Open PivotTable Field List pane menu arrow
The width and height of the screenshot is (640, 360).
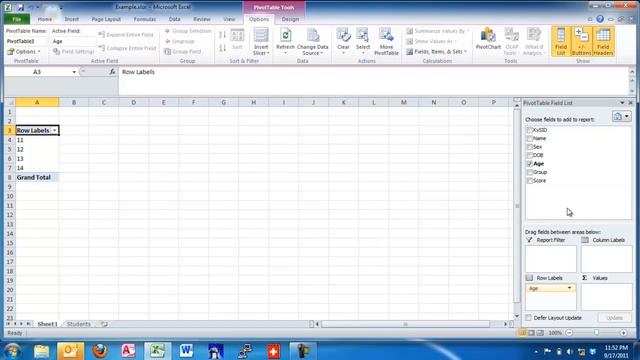622,103
